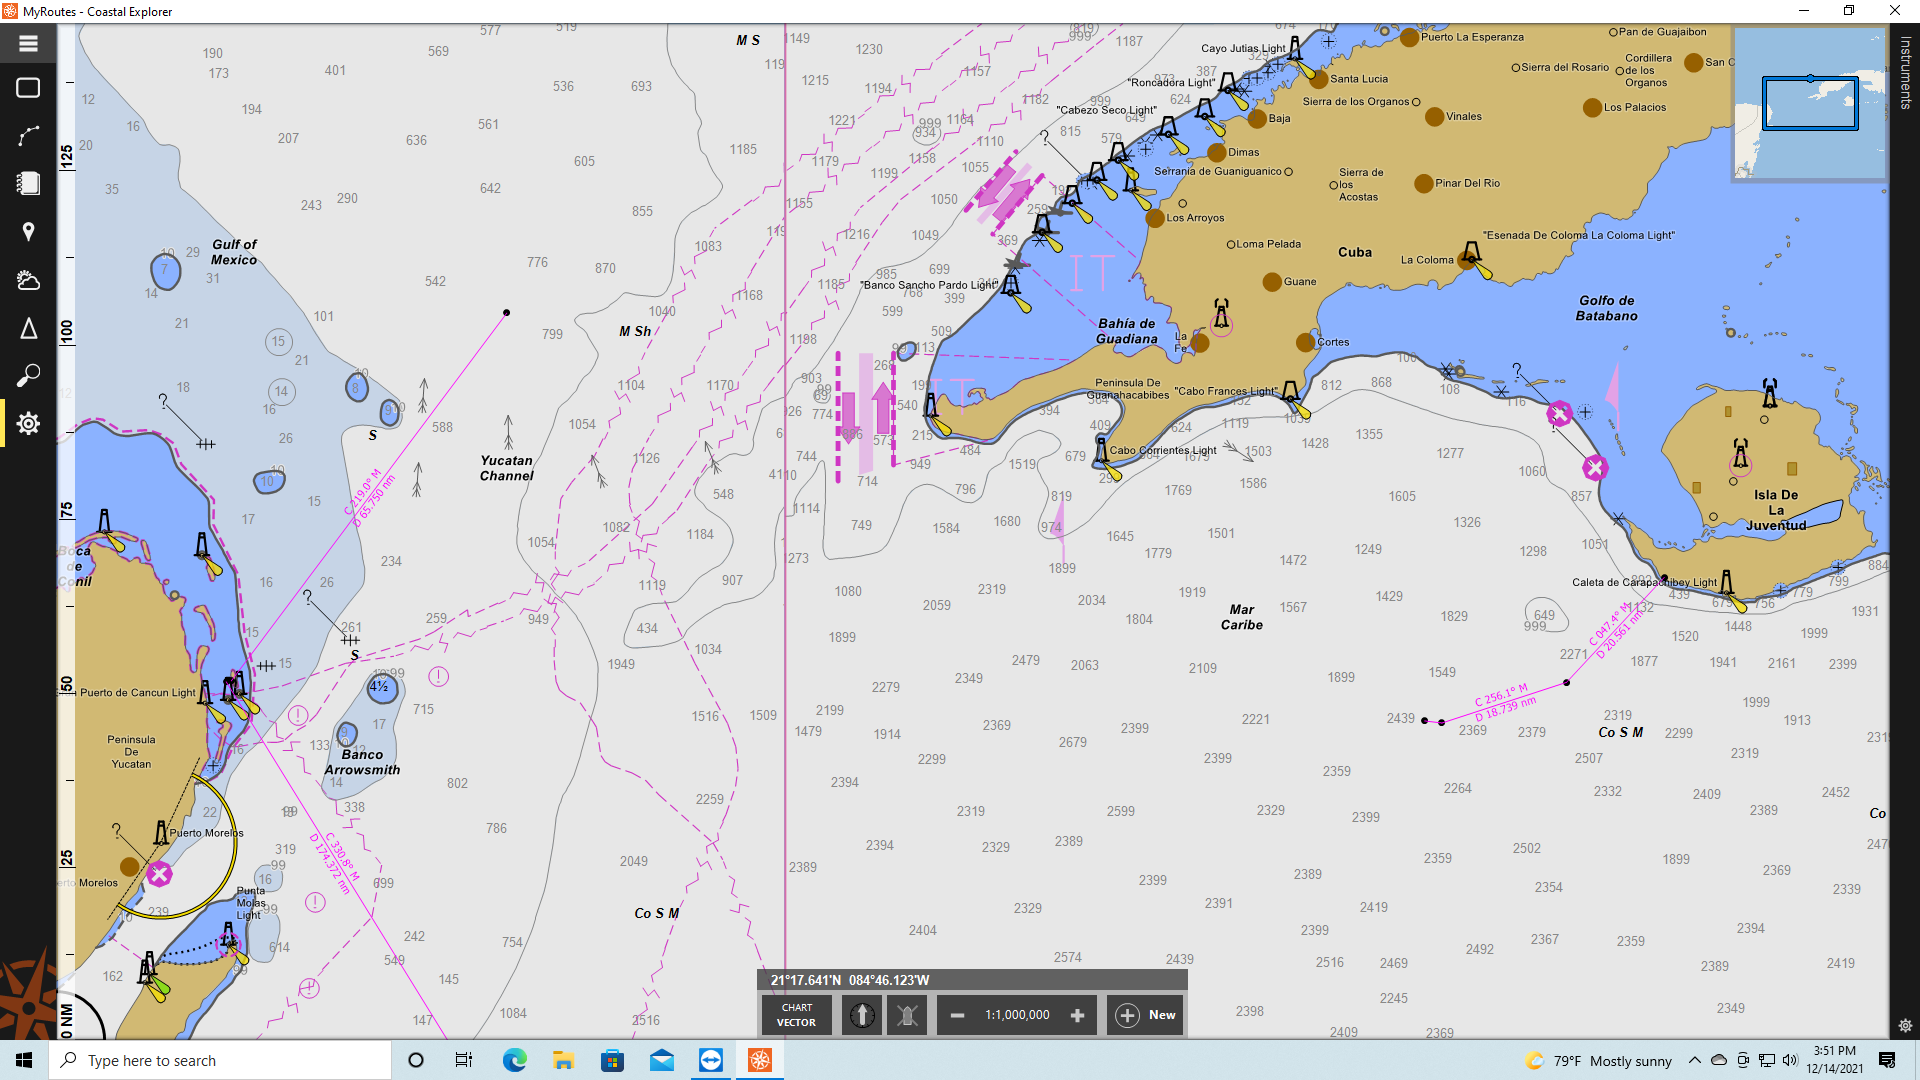
Task: Select the marker pin tool
Action: pyautogui.click(x=28, y=232)
